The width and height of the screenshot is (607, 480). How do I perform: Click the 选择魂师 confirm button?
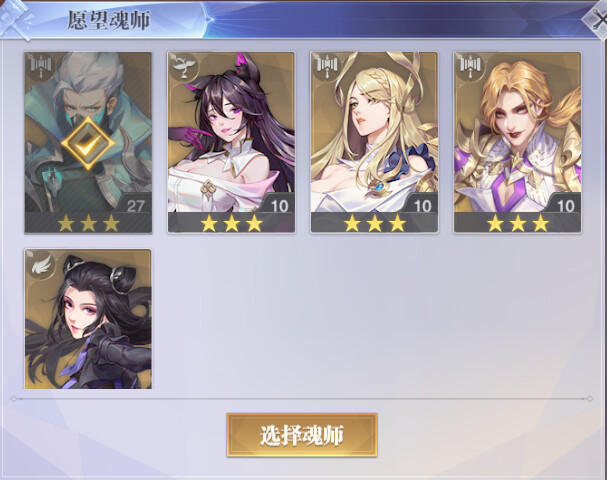pos(302,435)
